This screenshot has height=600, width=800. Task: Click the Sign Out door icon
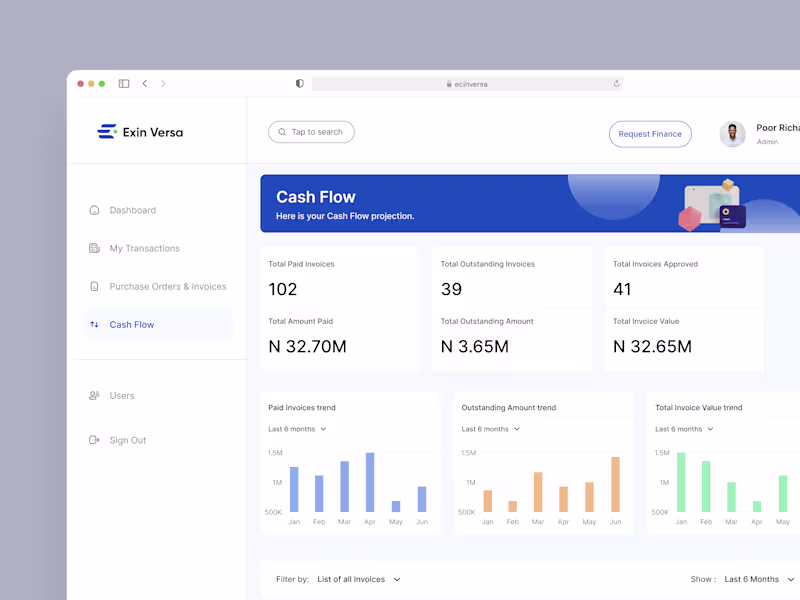[94, 440]
